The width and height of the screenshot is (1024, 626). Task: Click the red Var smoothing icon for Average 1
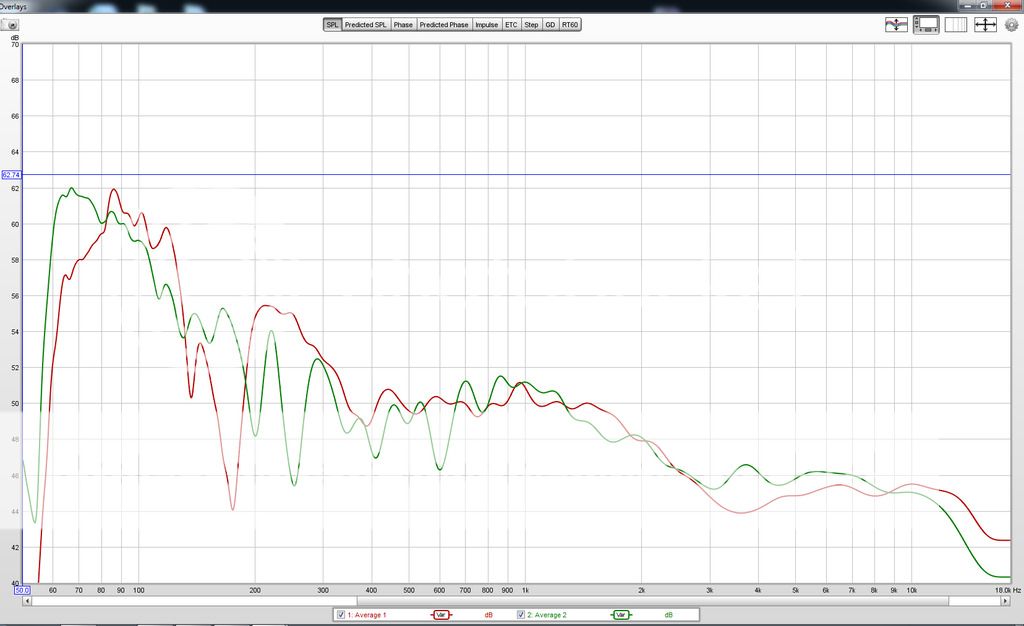(443, 615)
